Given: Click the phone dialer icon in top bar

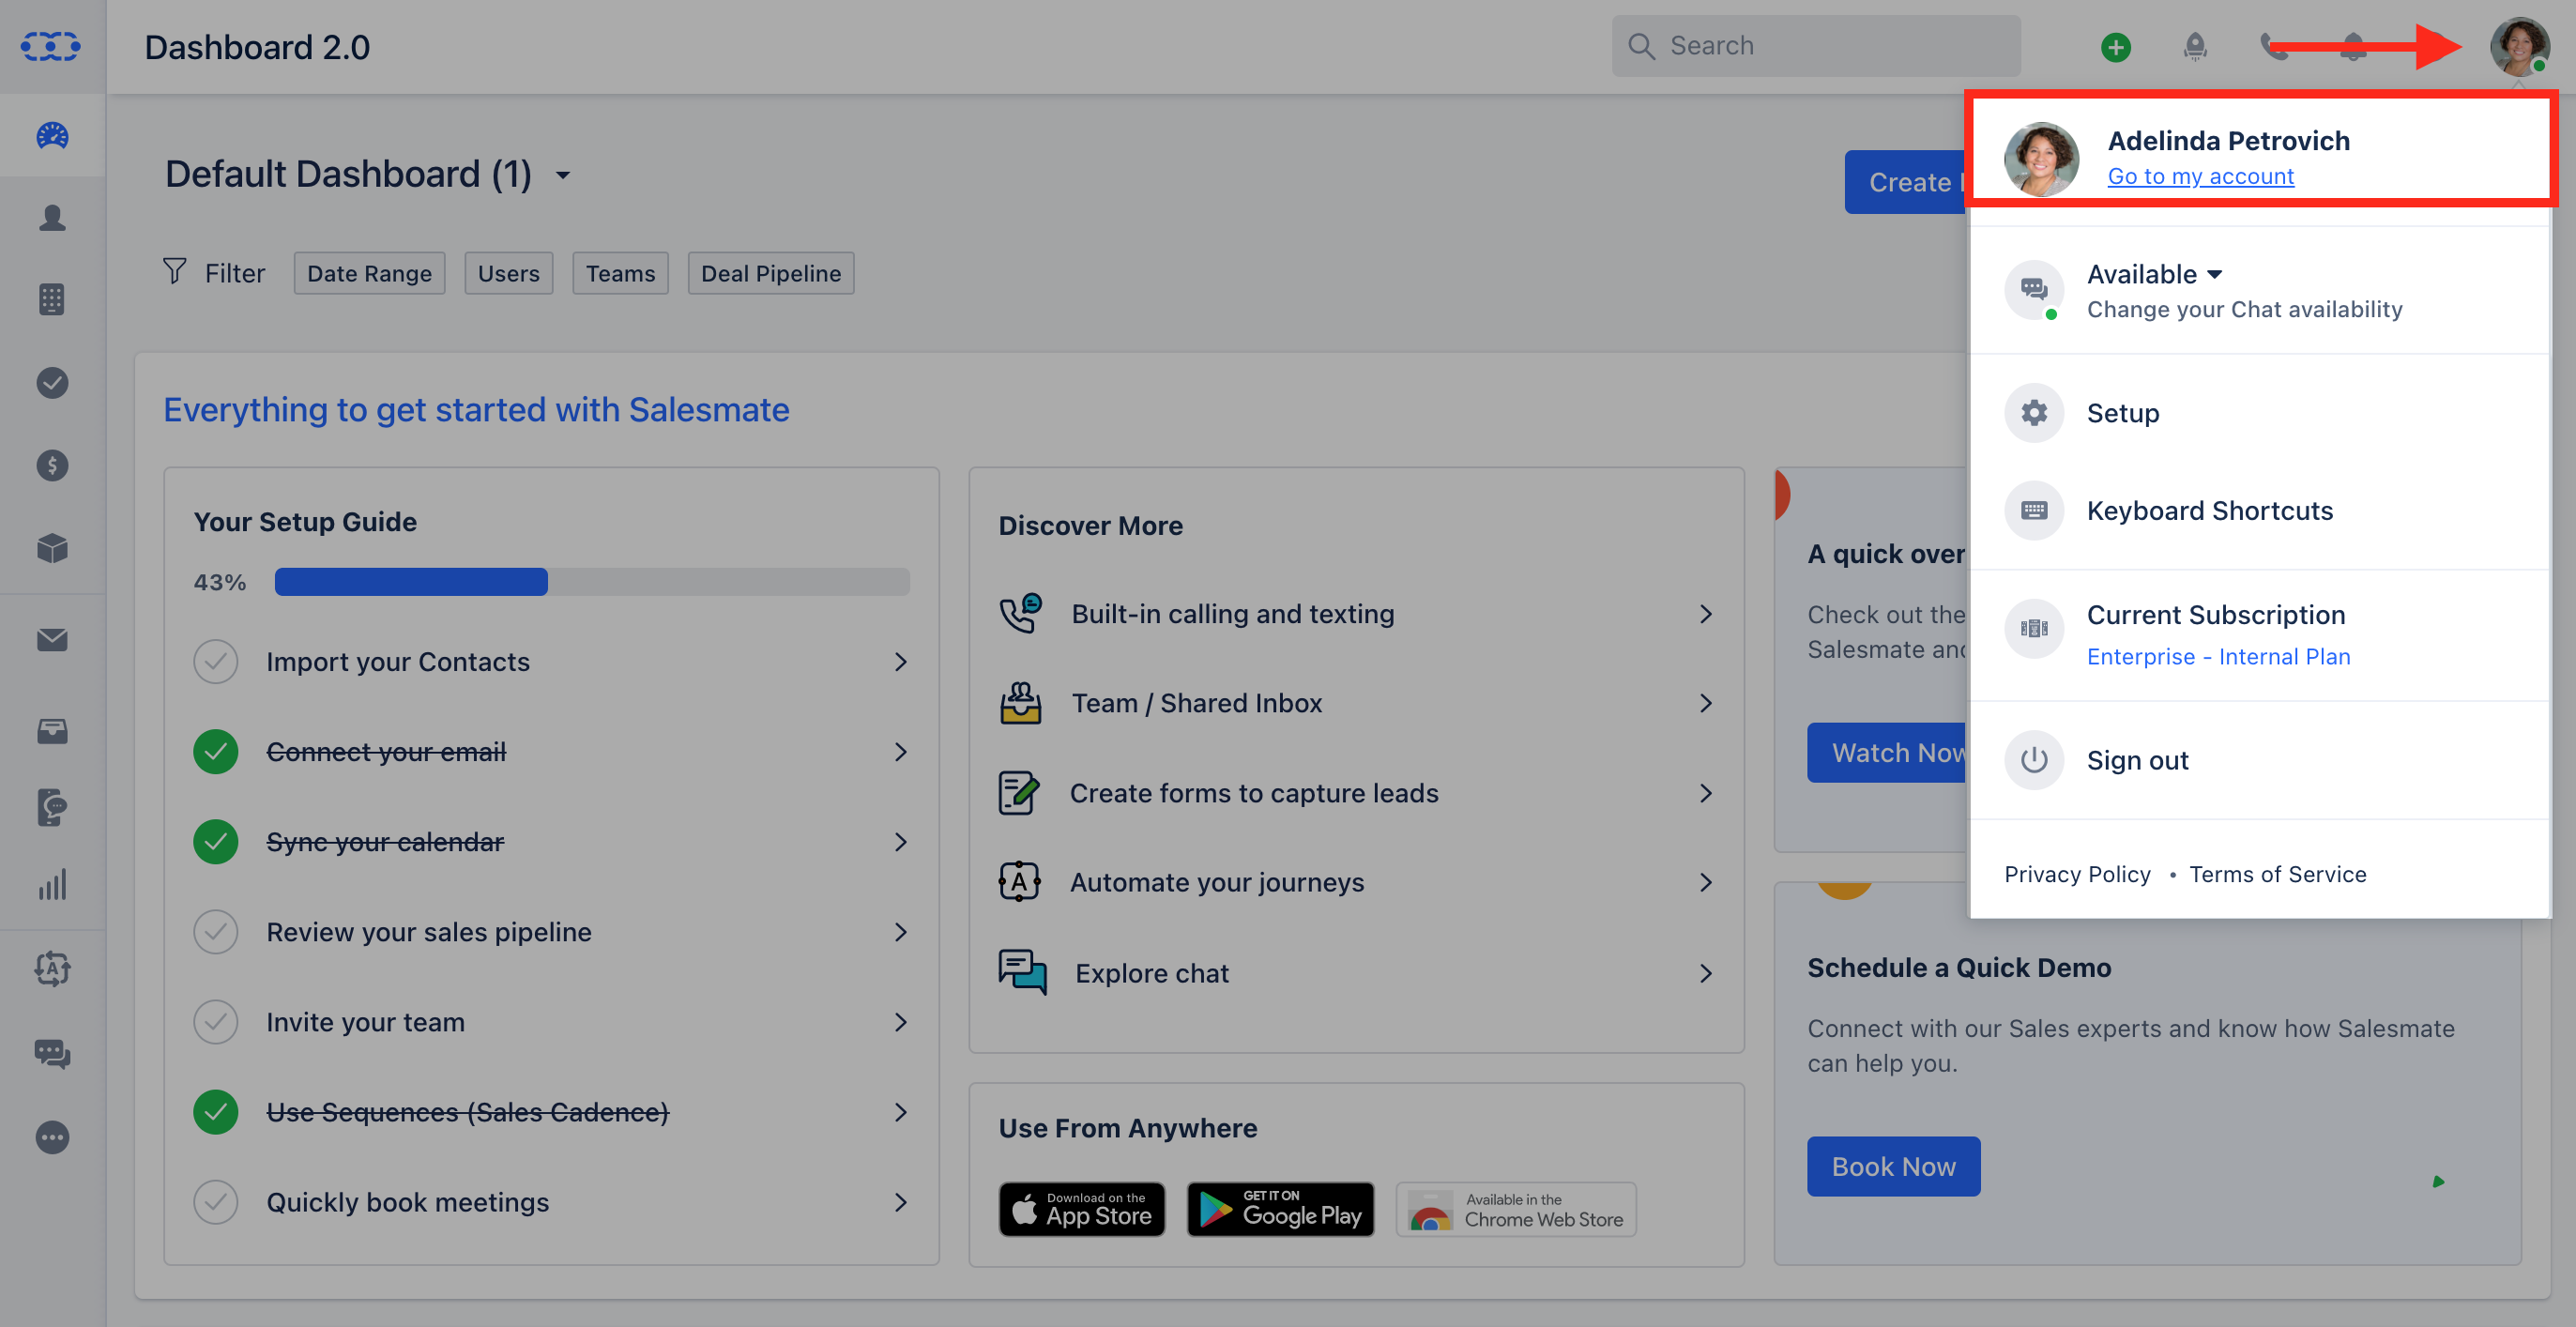Looking at the screenshot, I should click(2273, 46).
